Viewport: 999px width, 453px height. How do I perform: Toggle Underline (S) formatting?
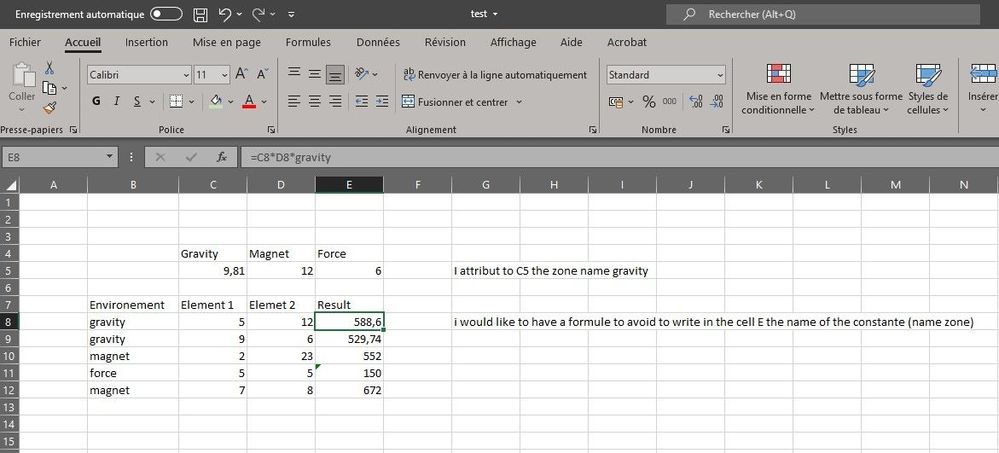(x=137, y=101)
